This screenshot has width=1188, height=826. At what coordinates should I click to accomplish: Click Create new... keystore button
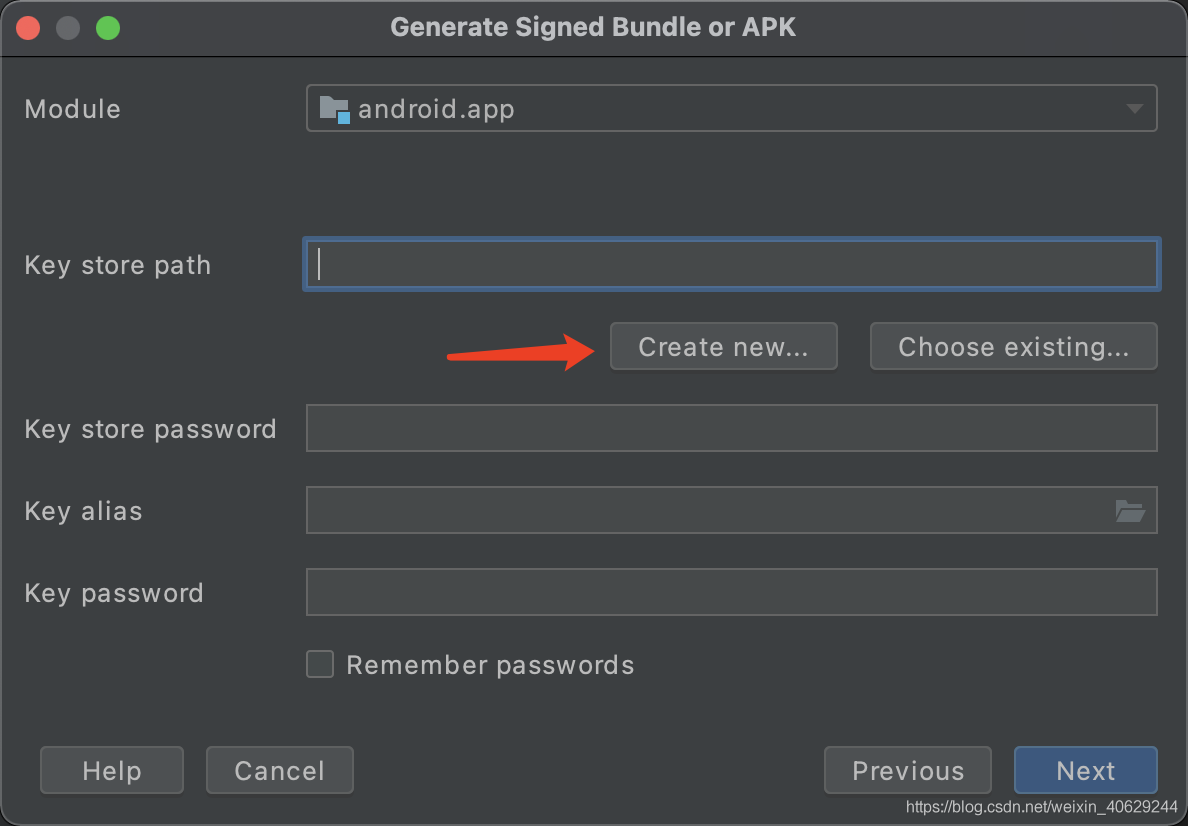click(724, 346)
